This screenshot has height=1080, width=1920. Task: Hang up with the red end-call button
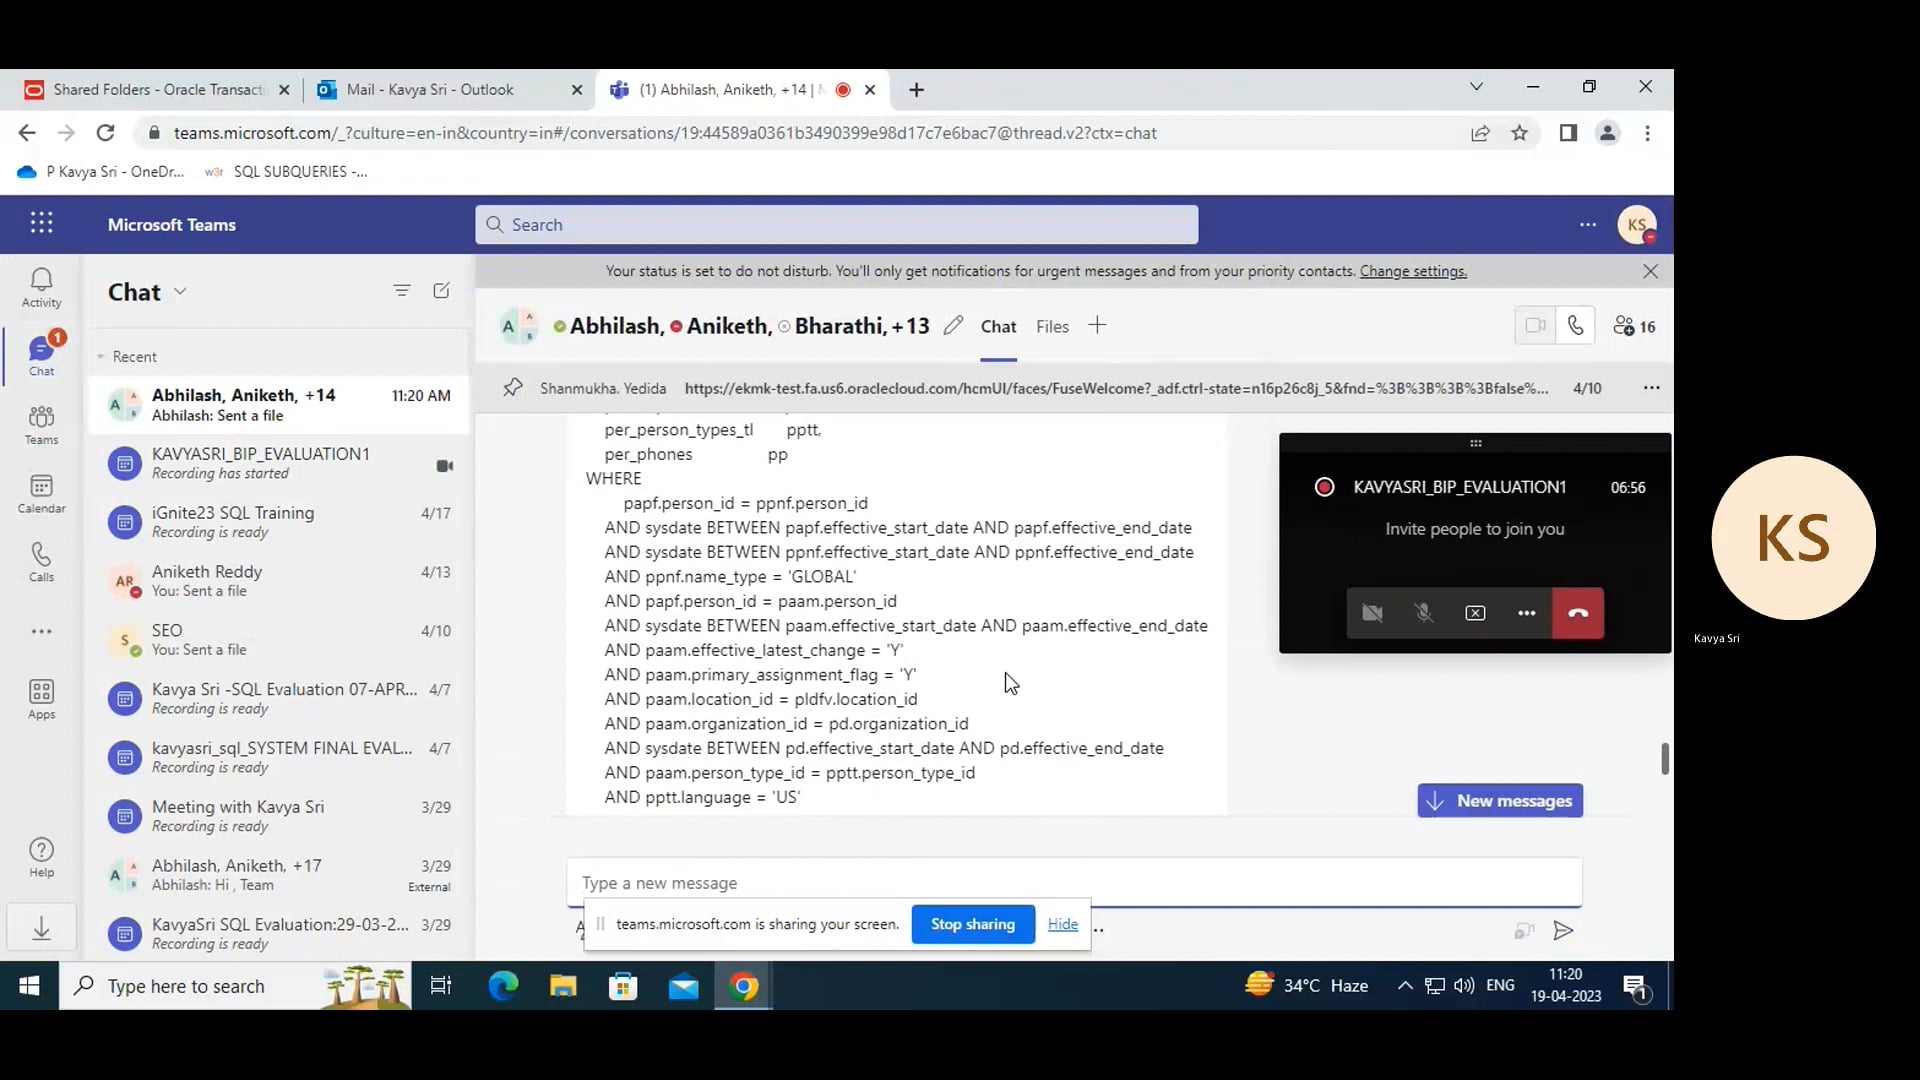[x=1577, y=613]
